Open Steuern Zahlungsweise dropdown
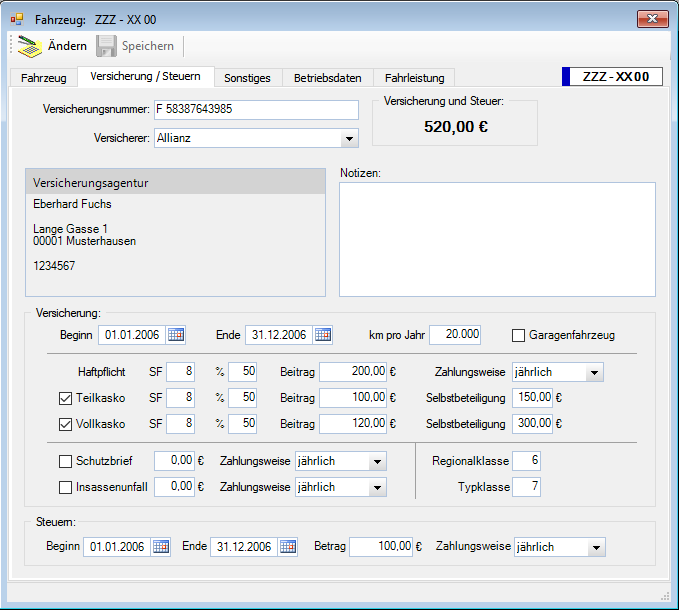The image size is (679, 610). click(x=596, y=547)
